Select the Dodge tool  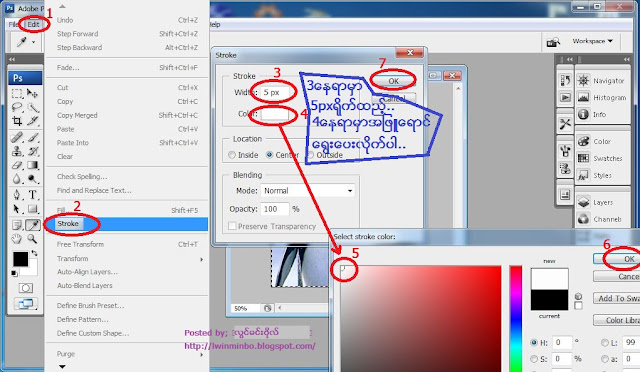[32, 179]
